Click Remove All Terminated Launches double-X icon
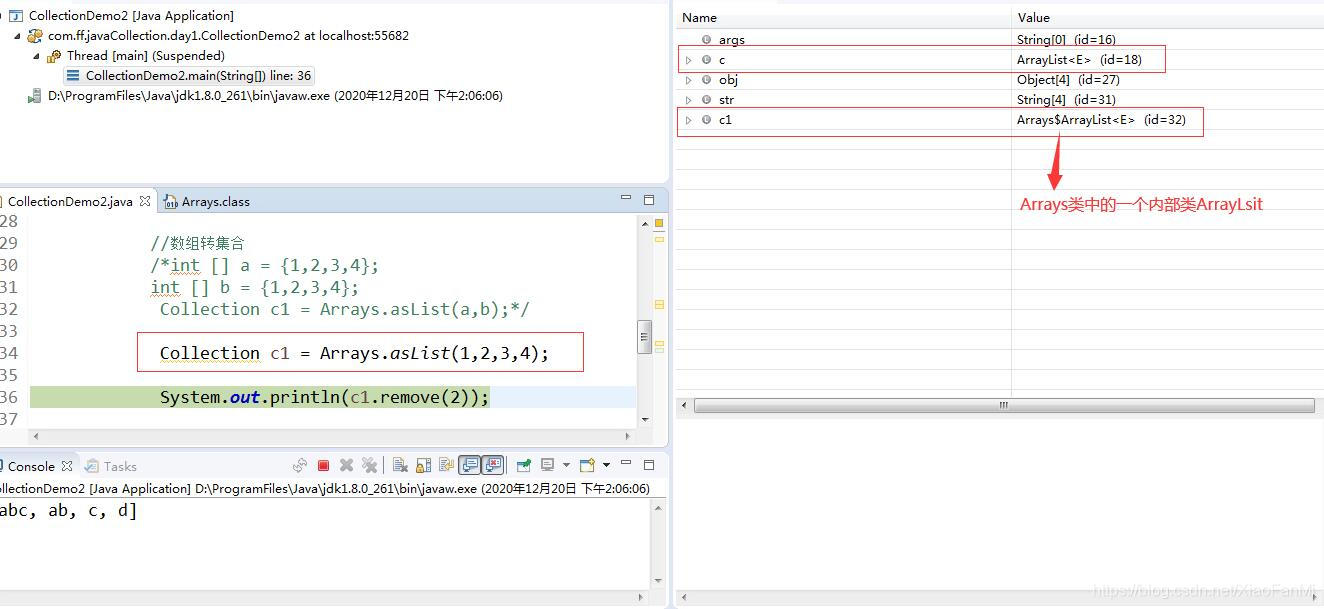Viewport: 1324px width, 609px height. tap(369, 465)
